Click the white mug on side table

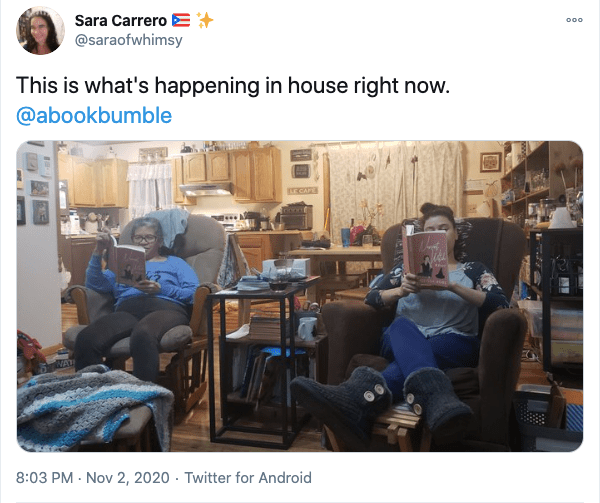point(307,328)
